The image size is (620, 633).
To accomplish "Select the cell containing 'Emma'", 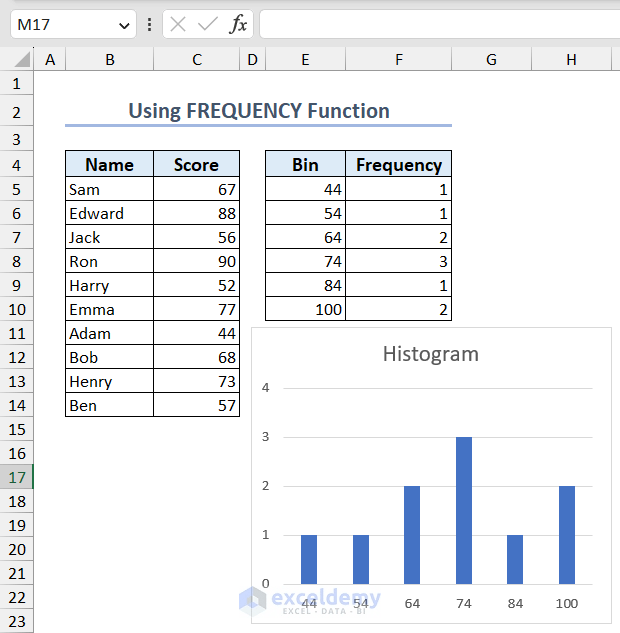I will tap(109, 309).
